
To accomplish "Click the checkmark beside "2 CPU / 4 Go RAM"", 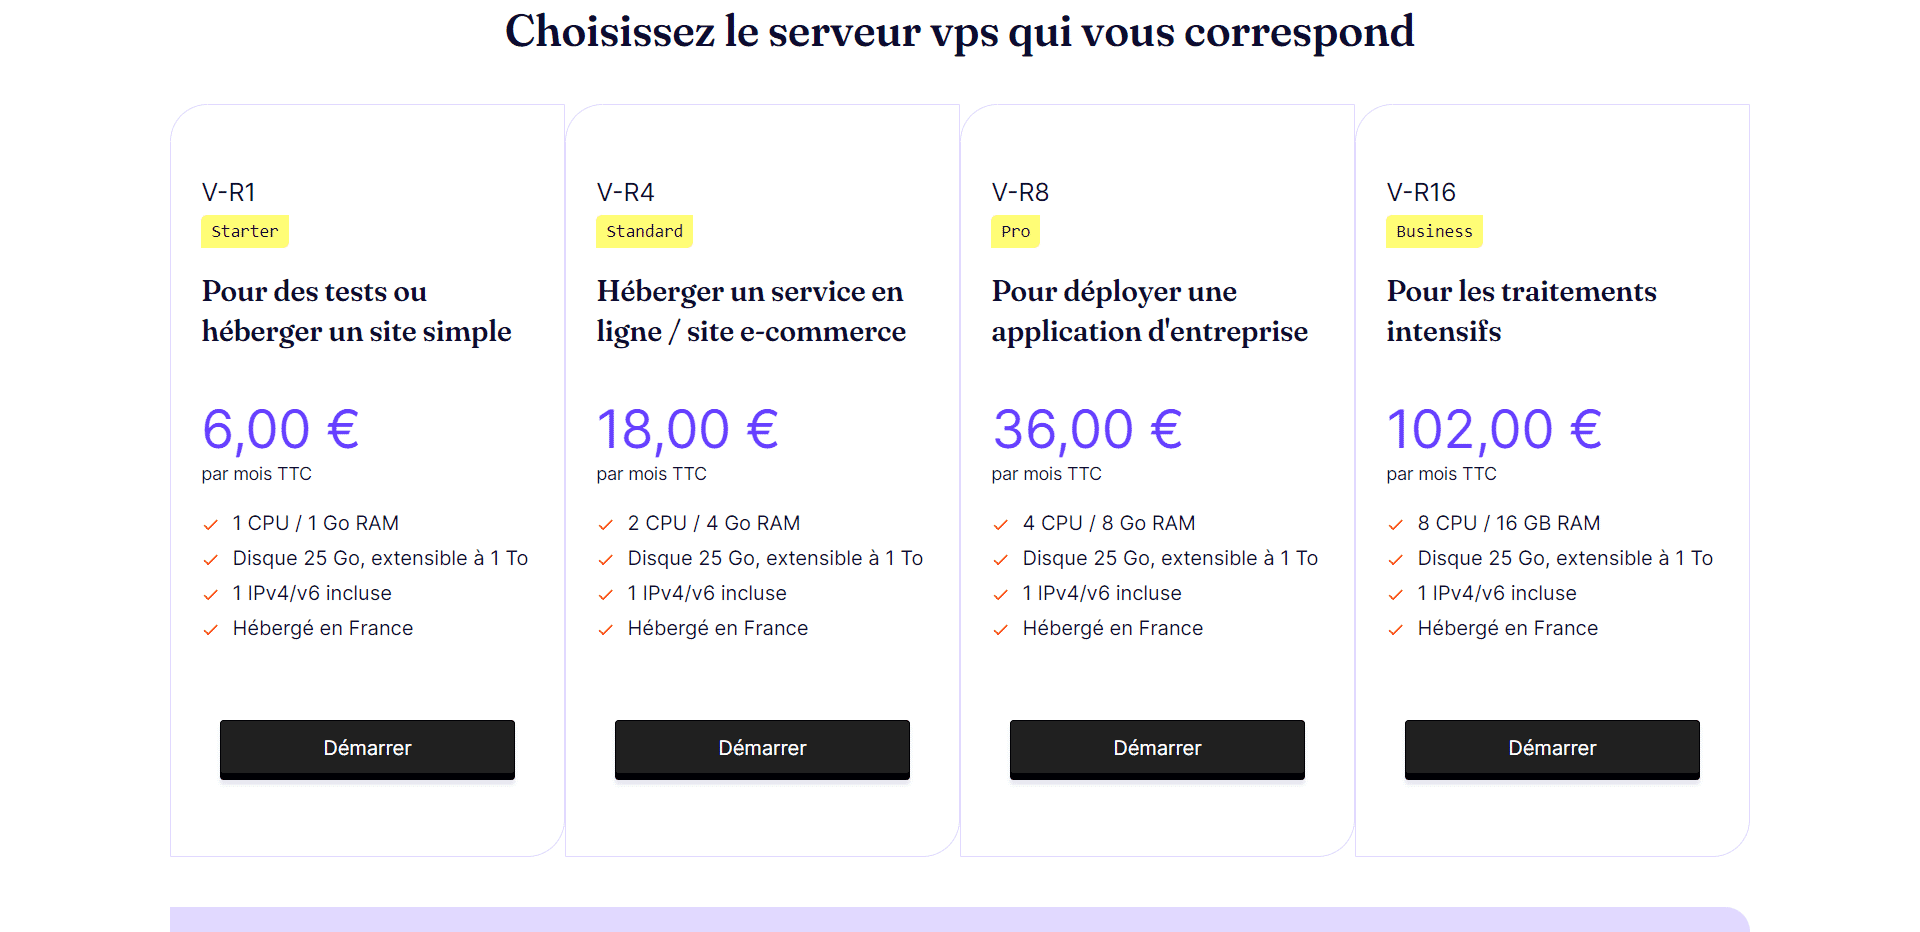I will pyautogui.click(x=605, y=525).
